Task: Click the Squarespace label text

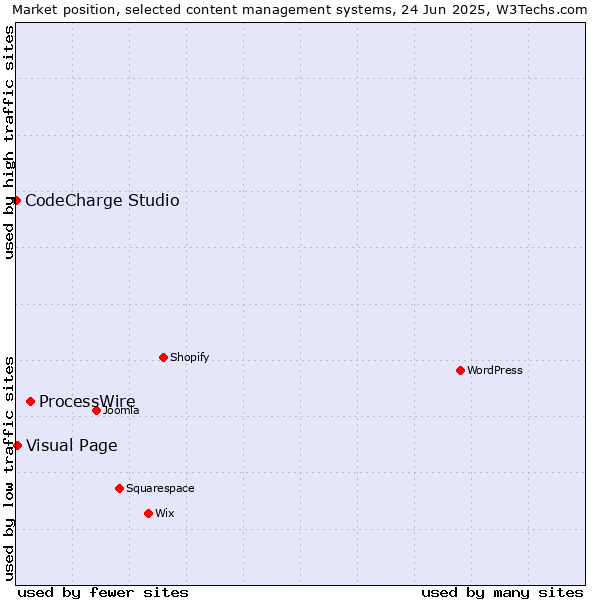Action: (x=160, y=489)
